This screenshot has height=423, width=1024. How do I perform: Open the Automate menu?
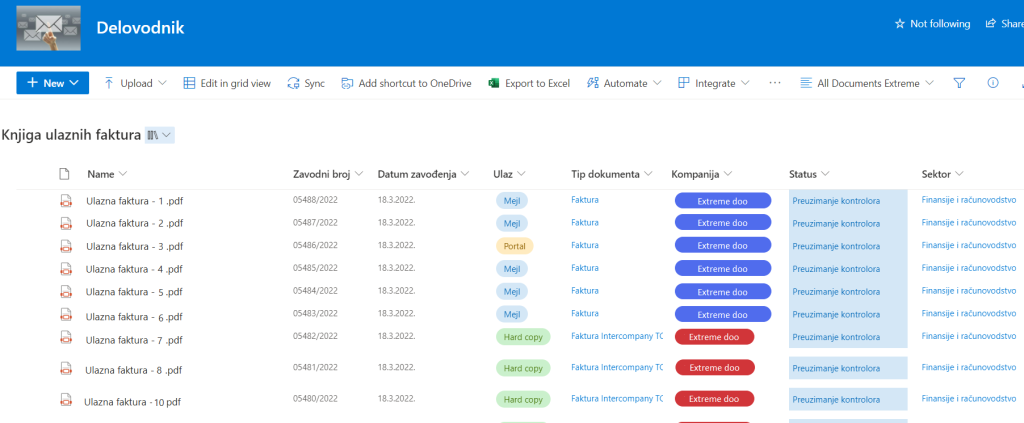(624, 83)
